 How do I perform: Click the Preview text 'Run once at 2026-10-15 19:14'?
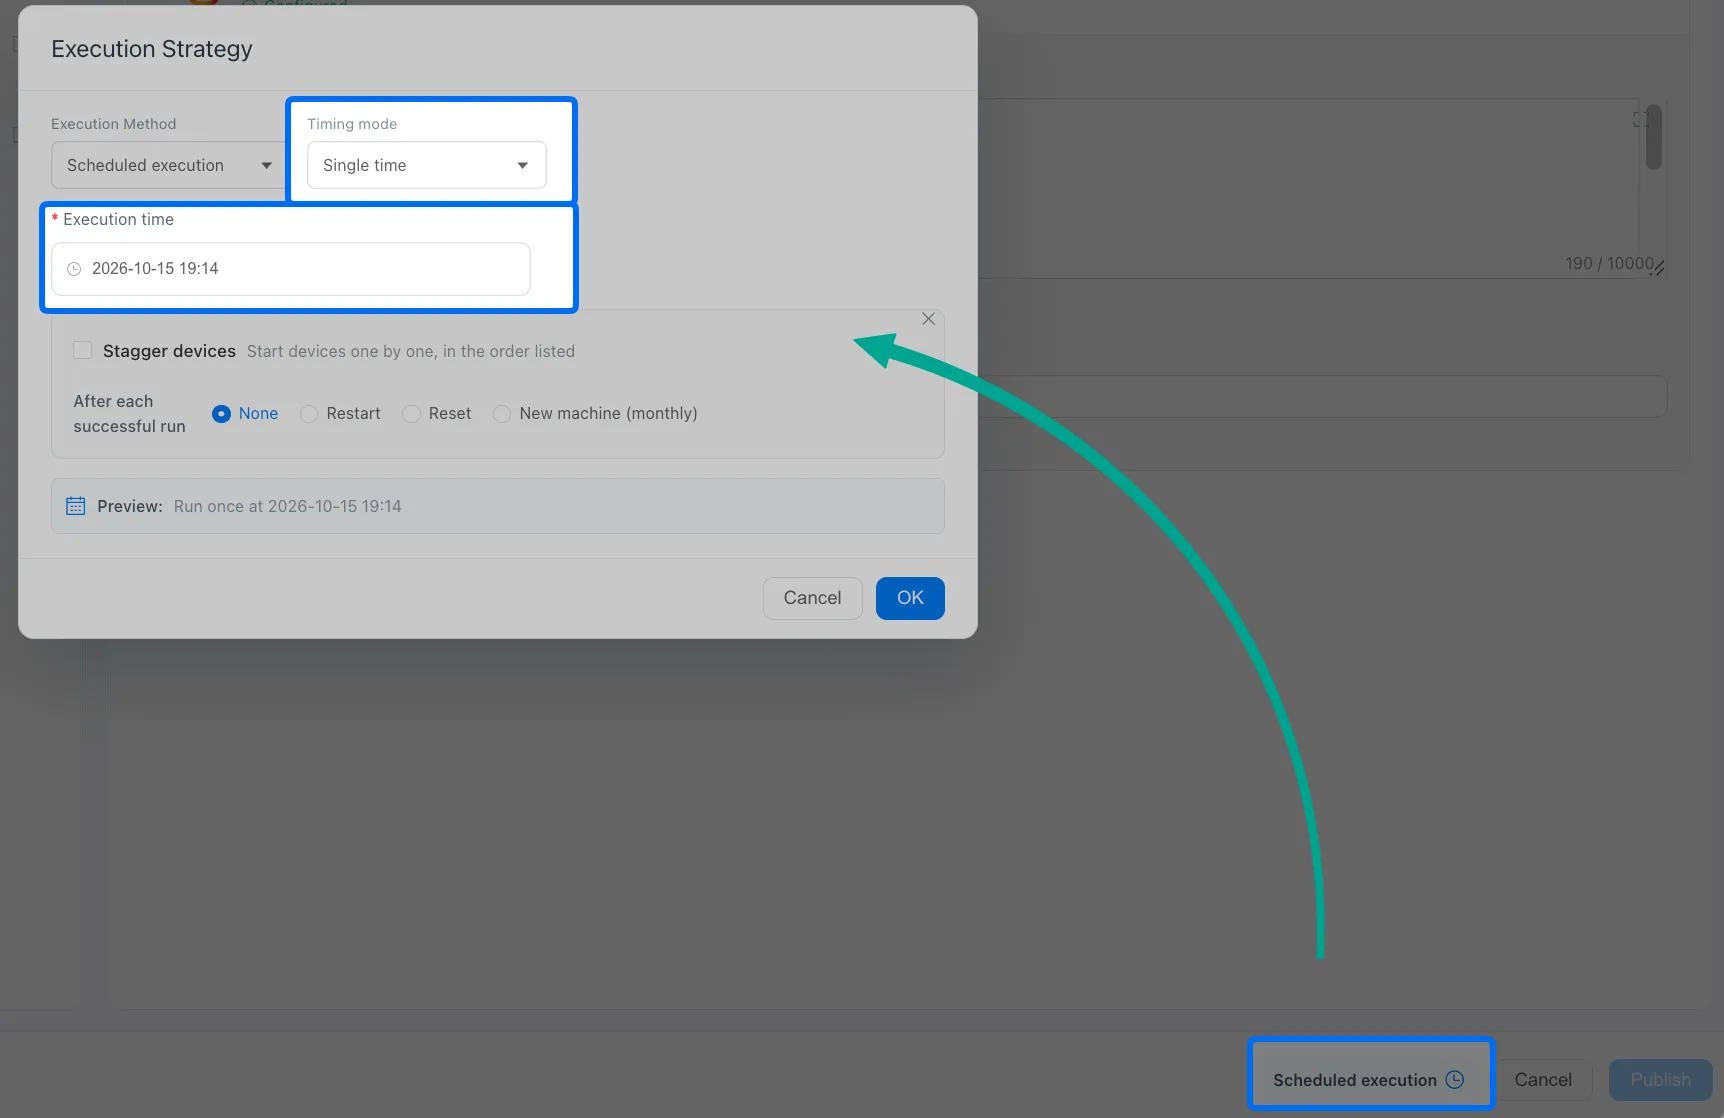288,506
